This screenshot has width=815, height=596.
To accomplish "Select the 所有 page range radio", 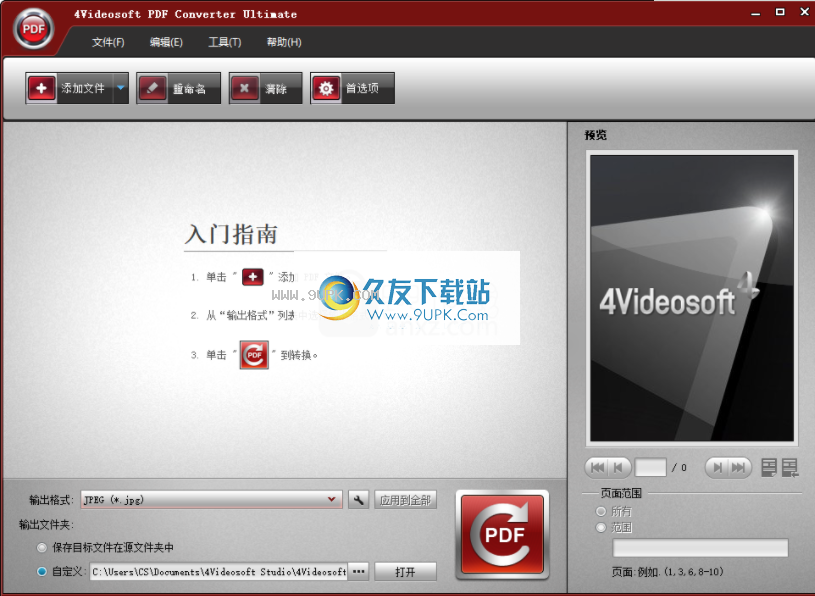I will [601, 511].
